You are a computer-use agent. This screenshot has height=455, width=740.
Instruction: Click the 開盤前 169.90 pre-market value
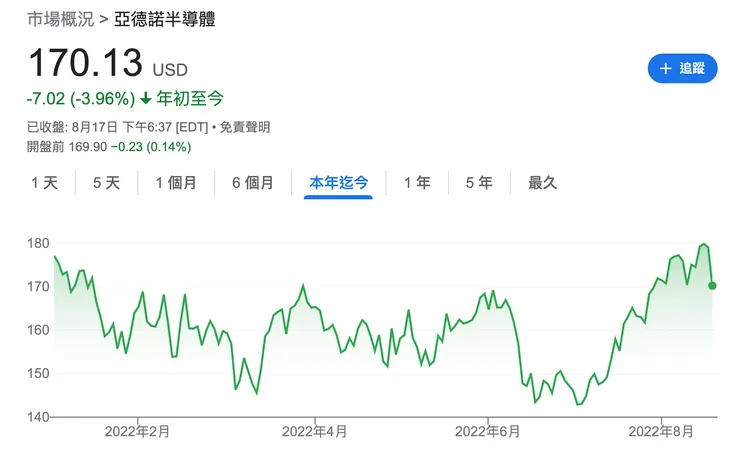click(x=67, y=147)
